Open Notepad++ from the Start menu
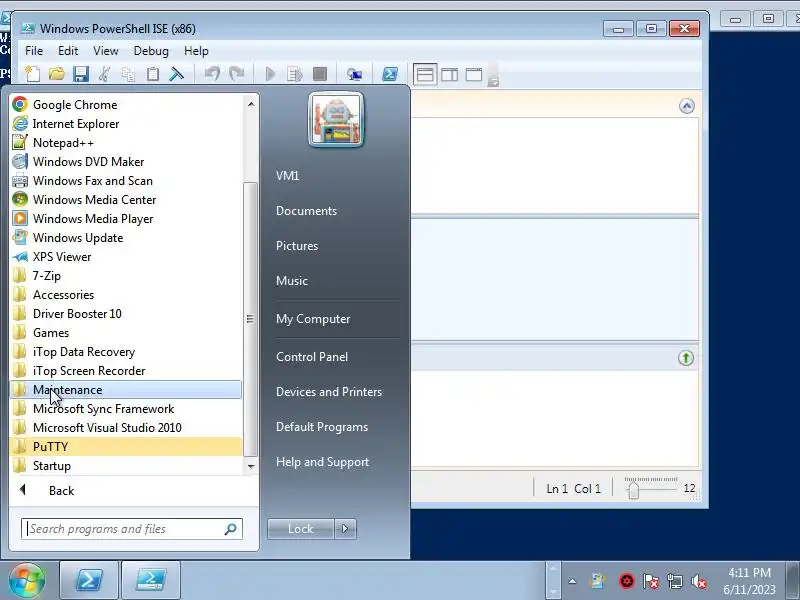Viewport: 800px width, 600px height. [126, 143]
